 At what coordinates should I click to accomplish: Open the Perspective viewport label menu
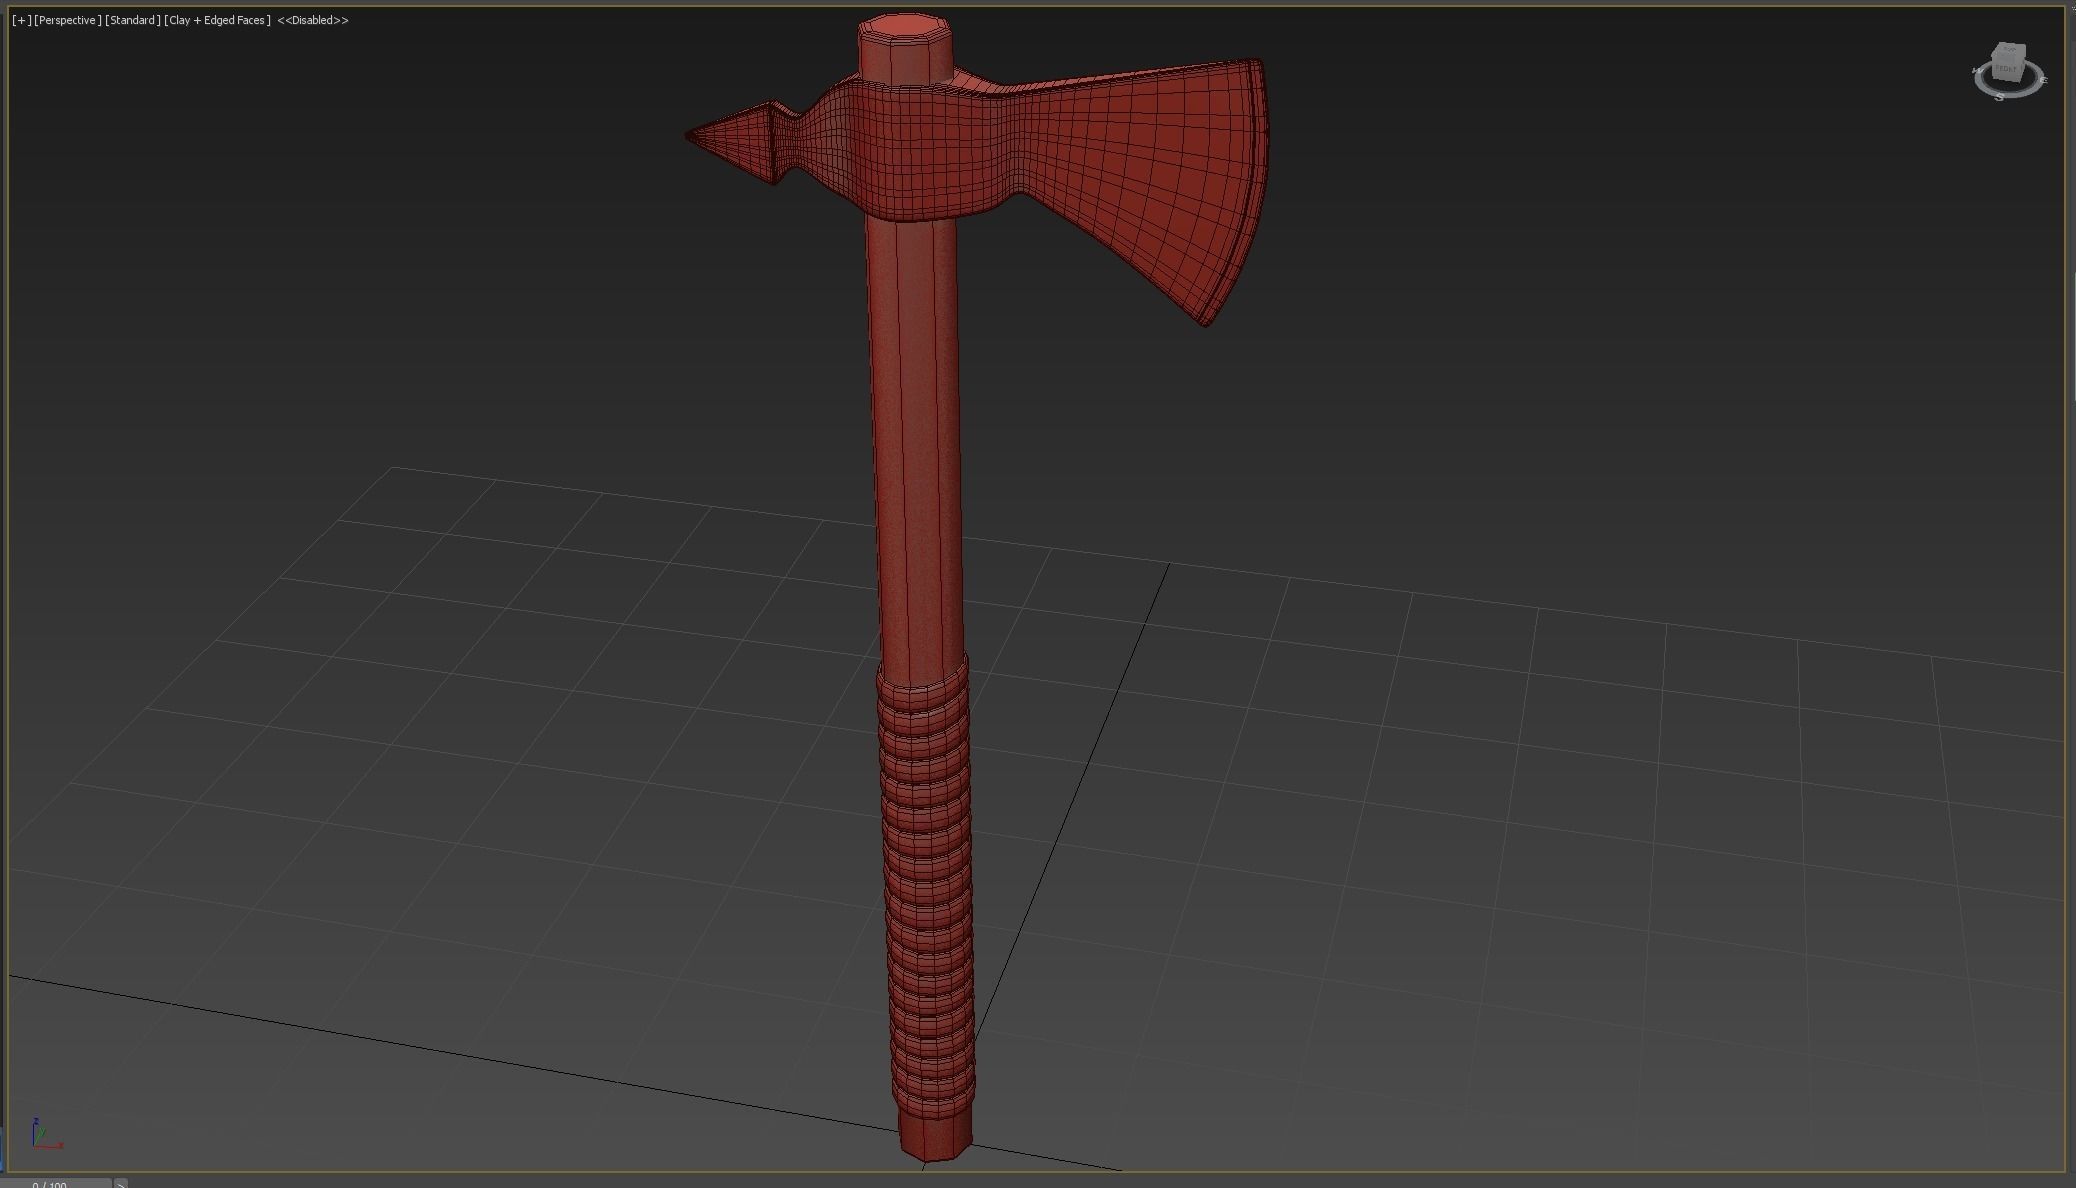click(x=67, y=20)
